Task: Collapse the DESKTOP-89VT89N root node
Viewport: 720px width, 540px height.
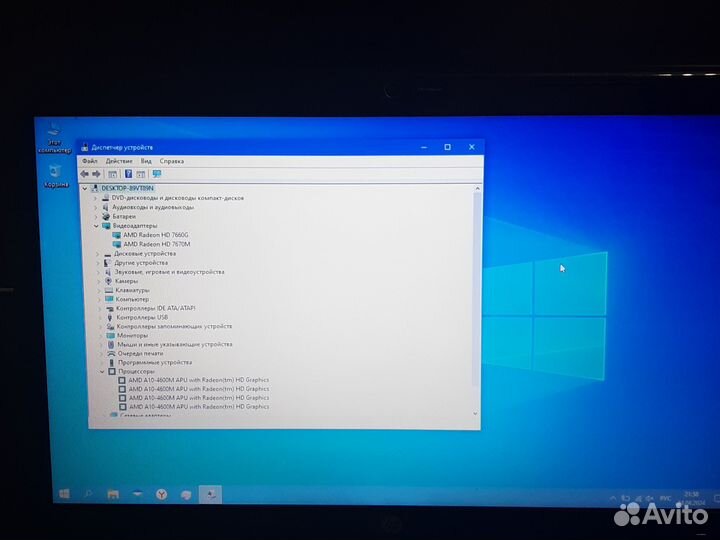Action: [x=85, y=188]
